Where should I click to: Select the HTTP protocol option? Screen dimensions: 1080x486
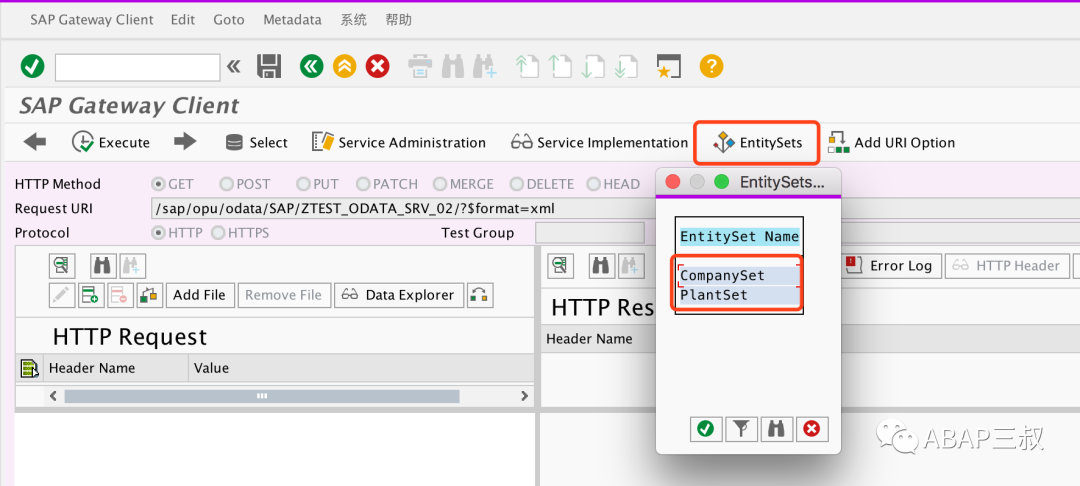(158, 233)
